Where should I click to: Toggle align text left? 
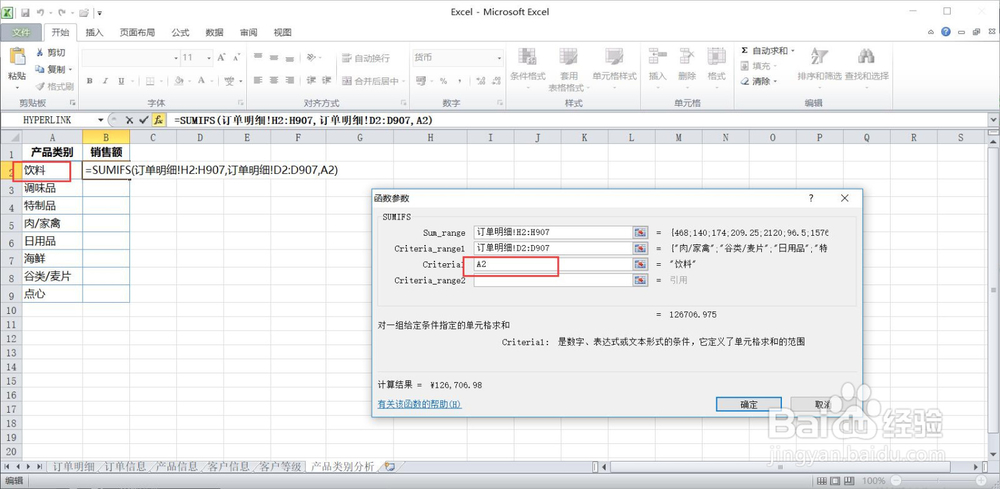(258, 81)
